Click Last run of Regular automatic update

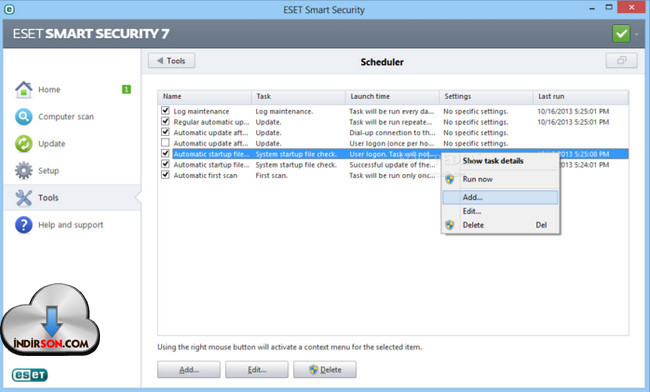(x=573, y=122)
